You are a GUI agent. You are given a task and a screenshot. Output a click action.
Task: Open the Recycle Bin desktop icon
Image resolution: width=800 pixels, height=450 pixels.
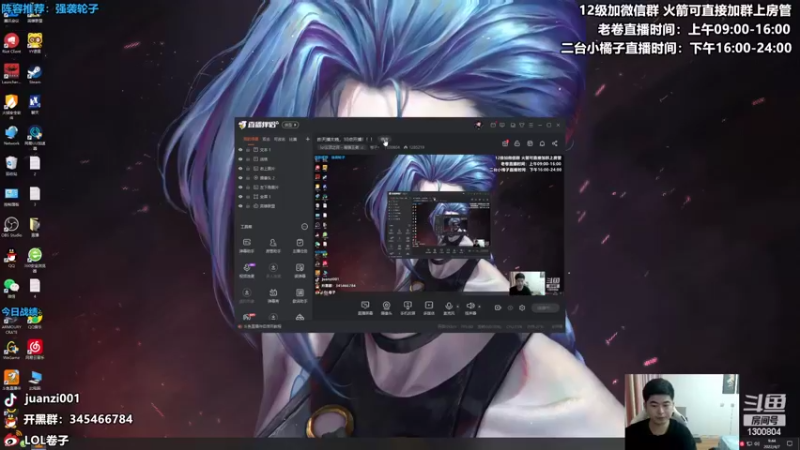(11, 166)
